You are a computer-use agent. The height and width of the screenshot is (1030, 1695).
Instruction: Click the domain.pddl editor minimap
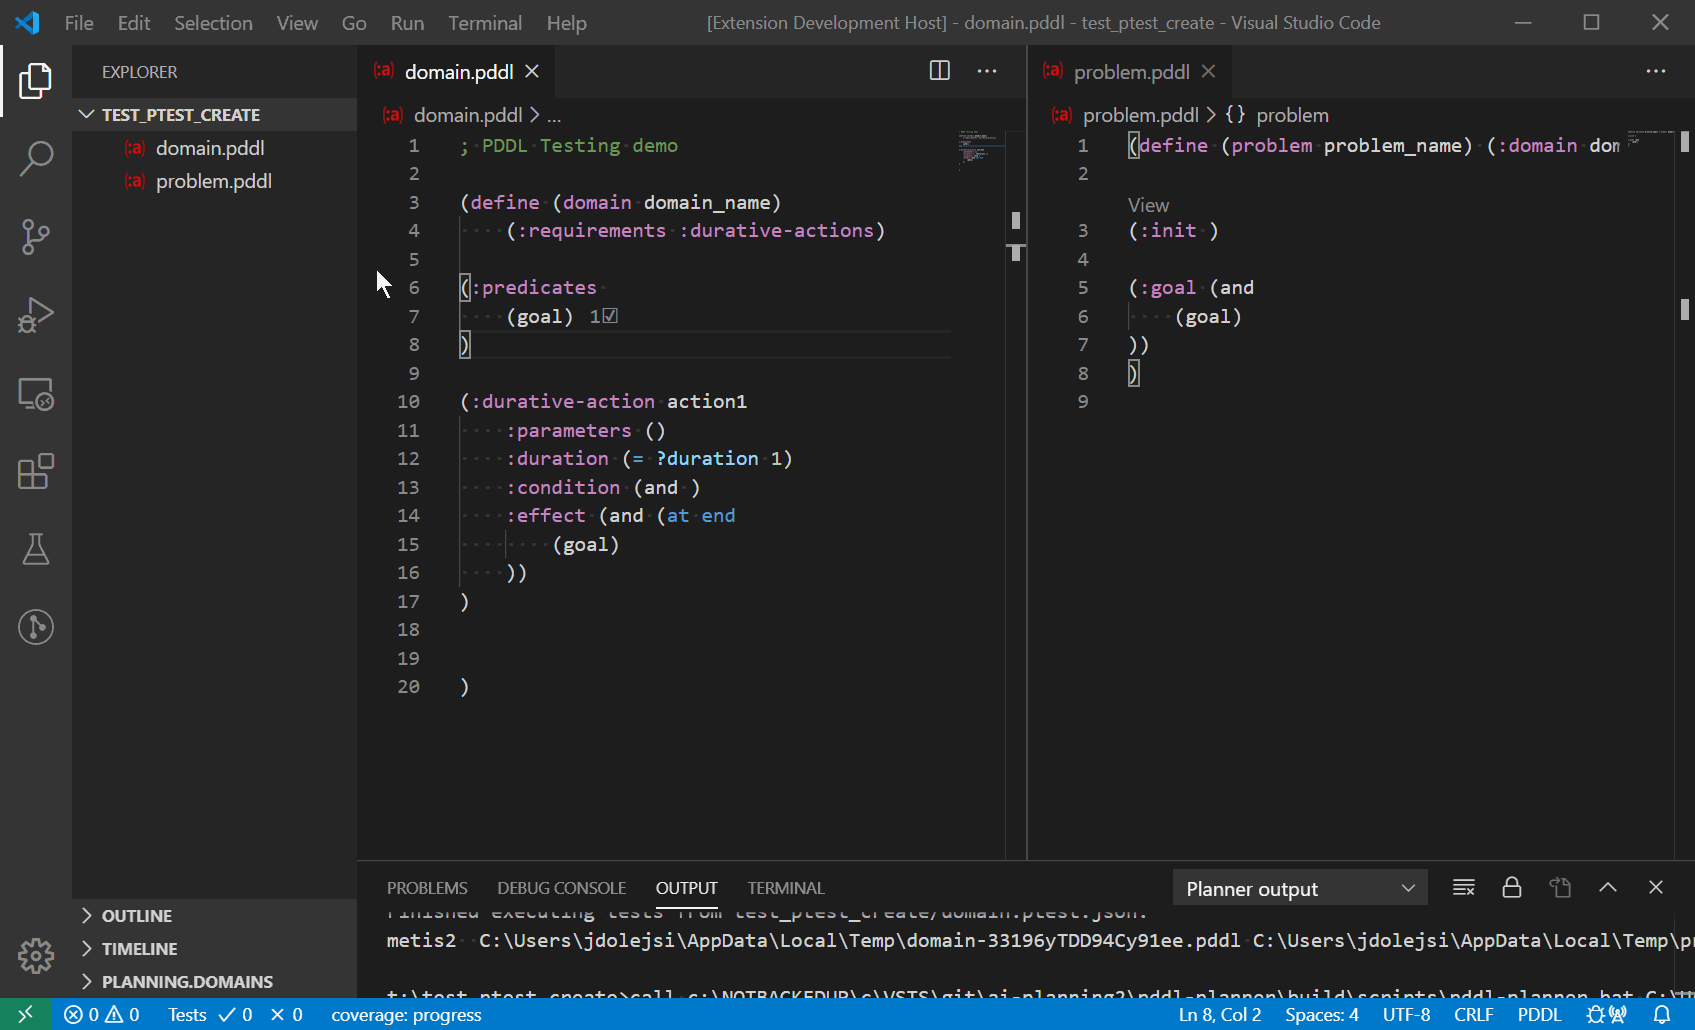click(x=980, y=150)
